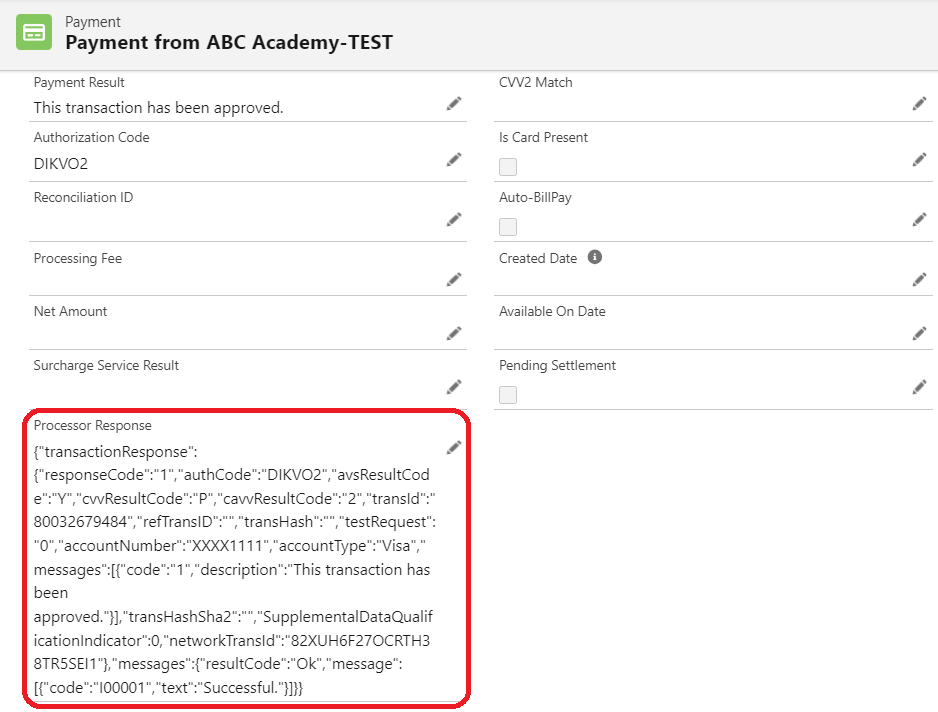Image resolution: width=938 pixels, height=712 pixels.
Task: Click Surcharge Service Result edit pencil
Action: 454,386
